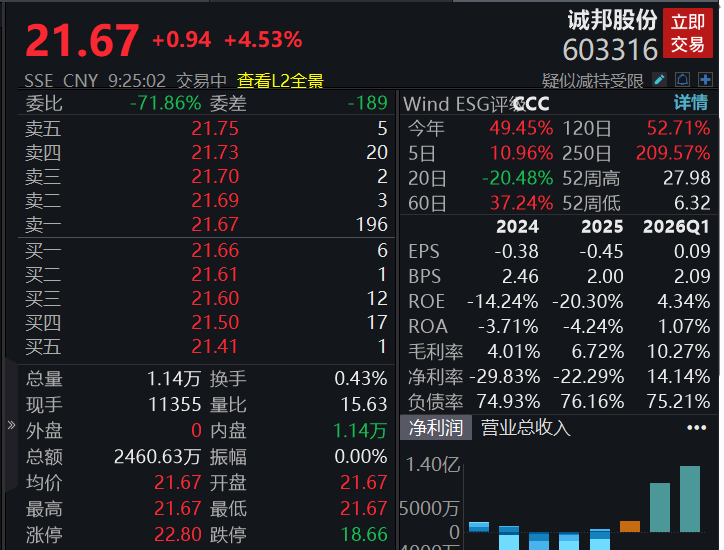Image resolution: width=724 pixels, height=550 pixels.
Task: Click the 买一 price 21.66
Action: pos(215,250)
